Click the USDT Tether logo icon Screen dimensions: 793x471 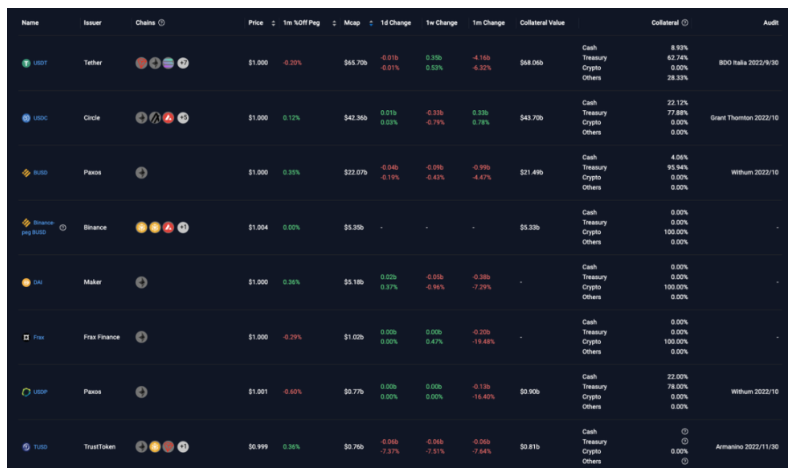(x=26, y=63)
